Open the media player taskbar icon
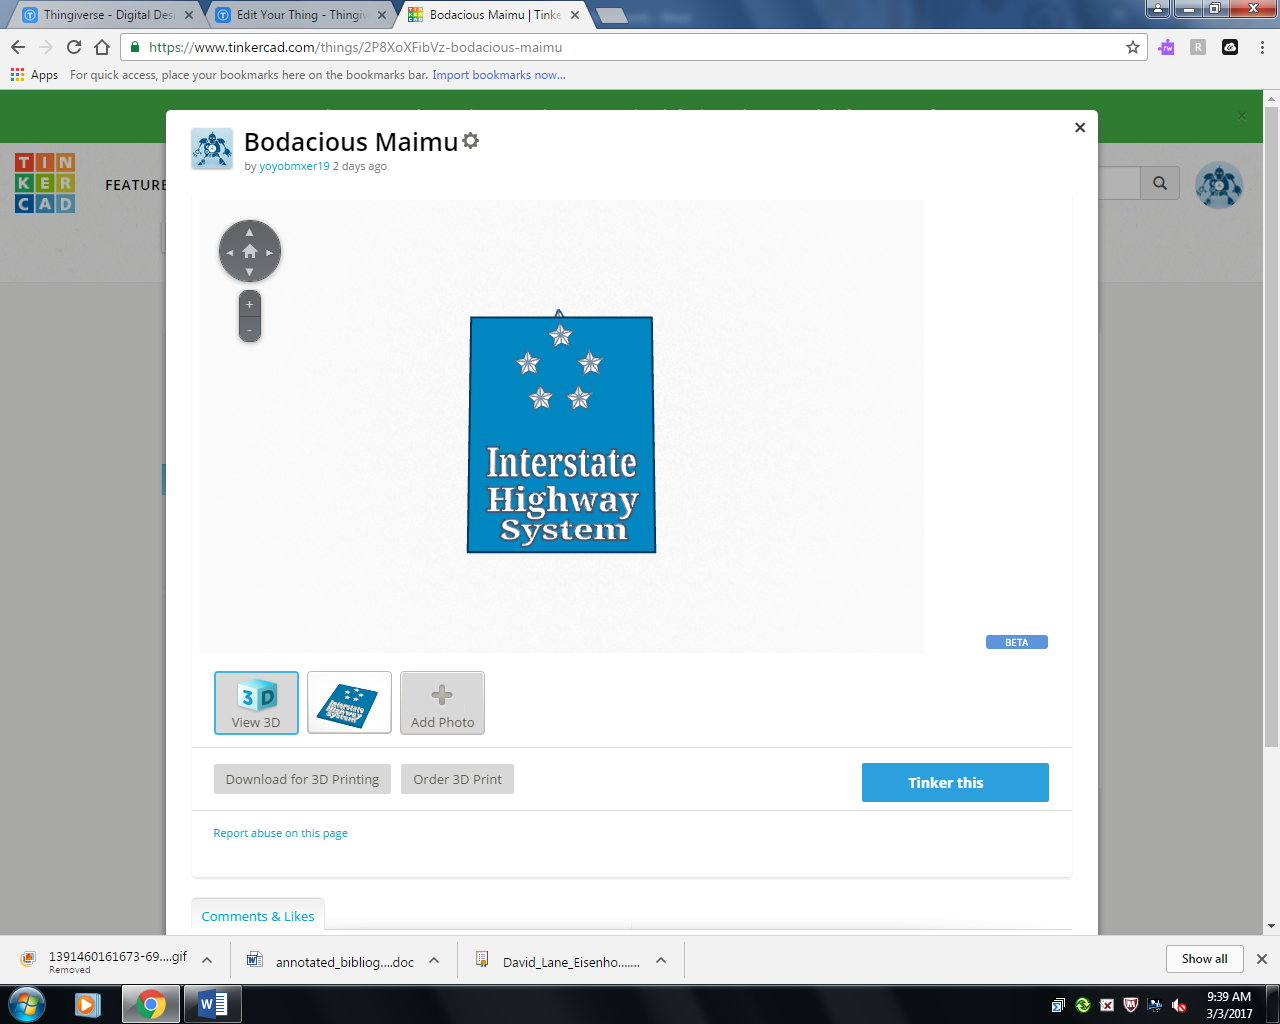The image size is (1280, 1024). click(x=88, y=1004)
